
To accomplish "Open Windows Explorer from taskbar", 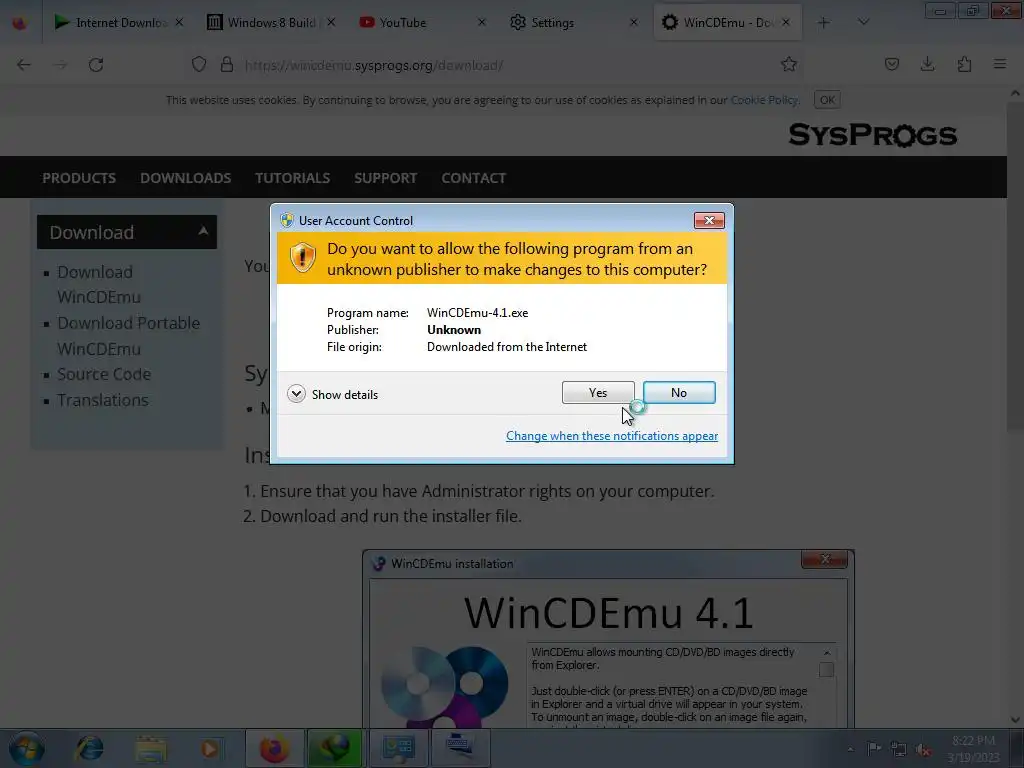I will click(151, 748).
